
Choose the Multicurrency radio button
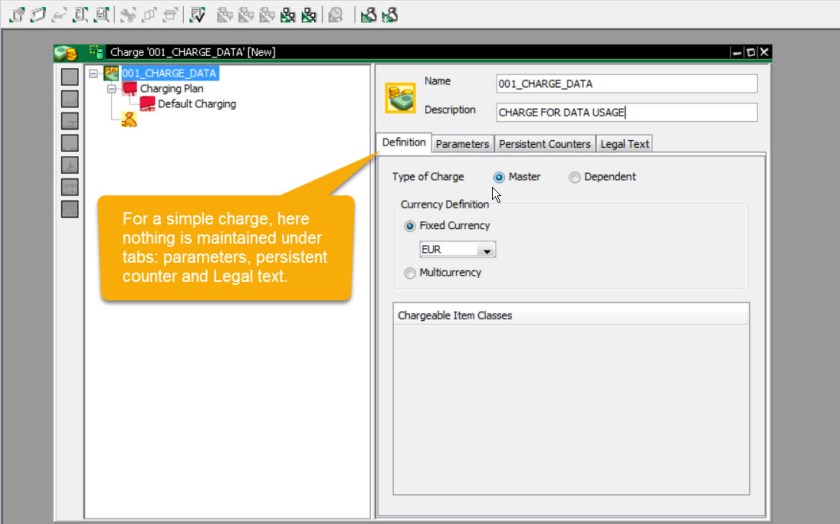click(410, 273)
